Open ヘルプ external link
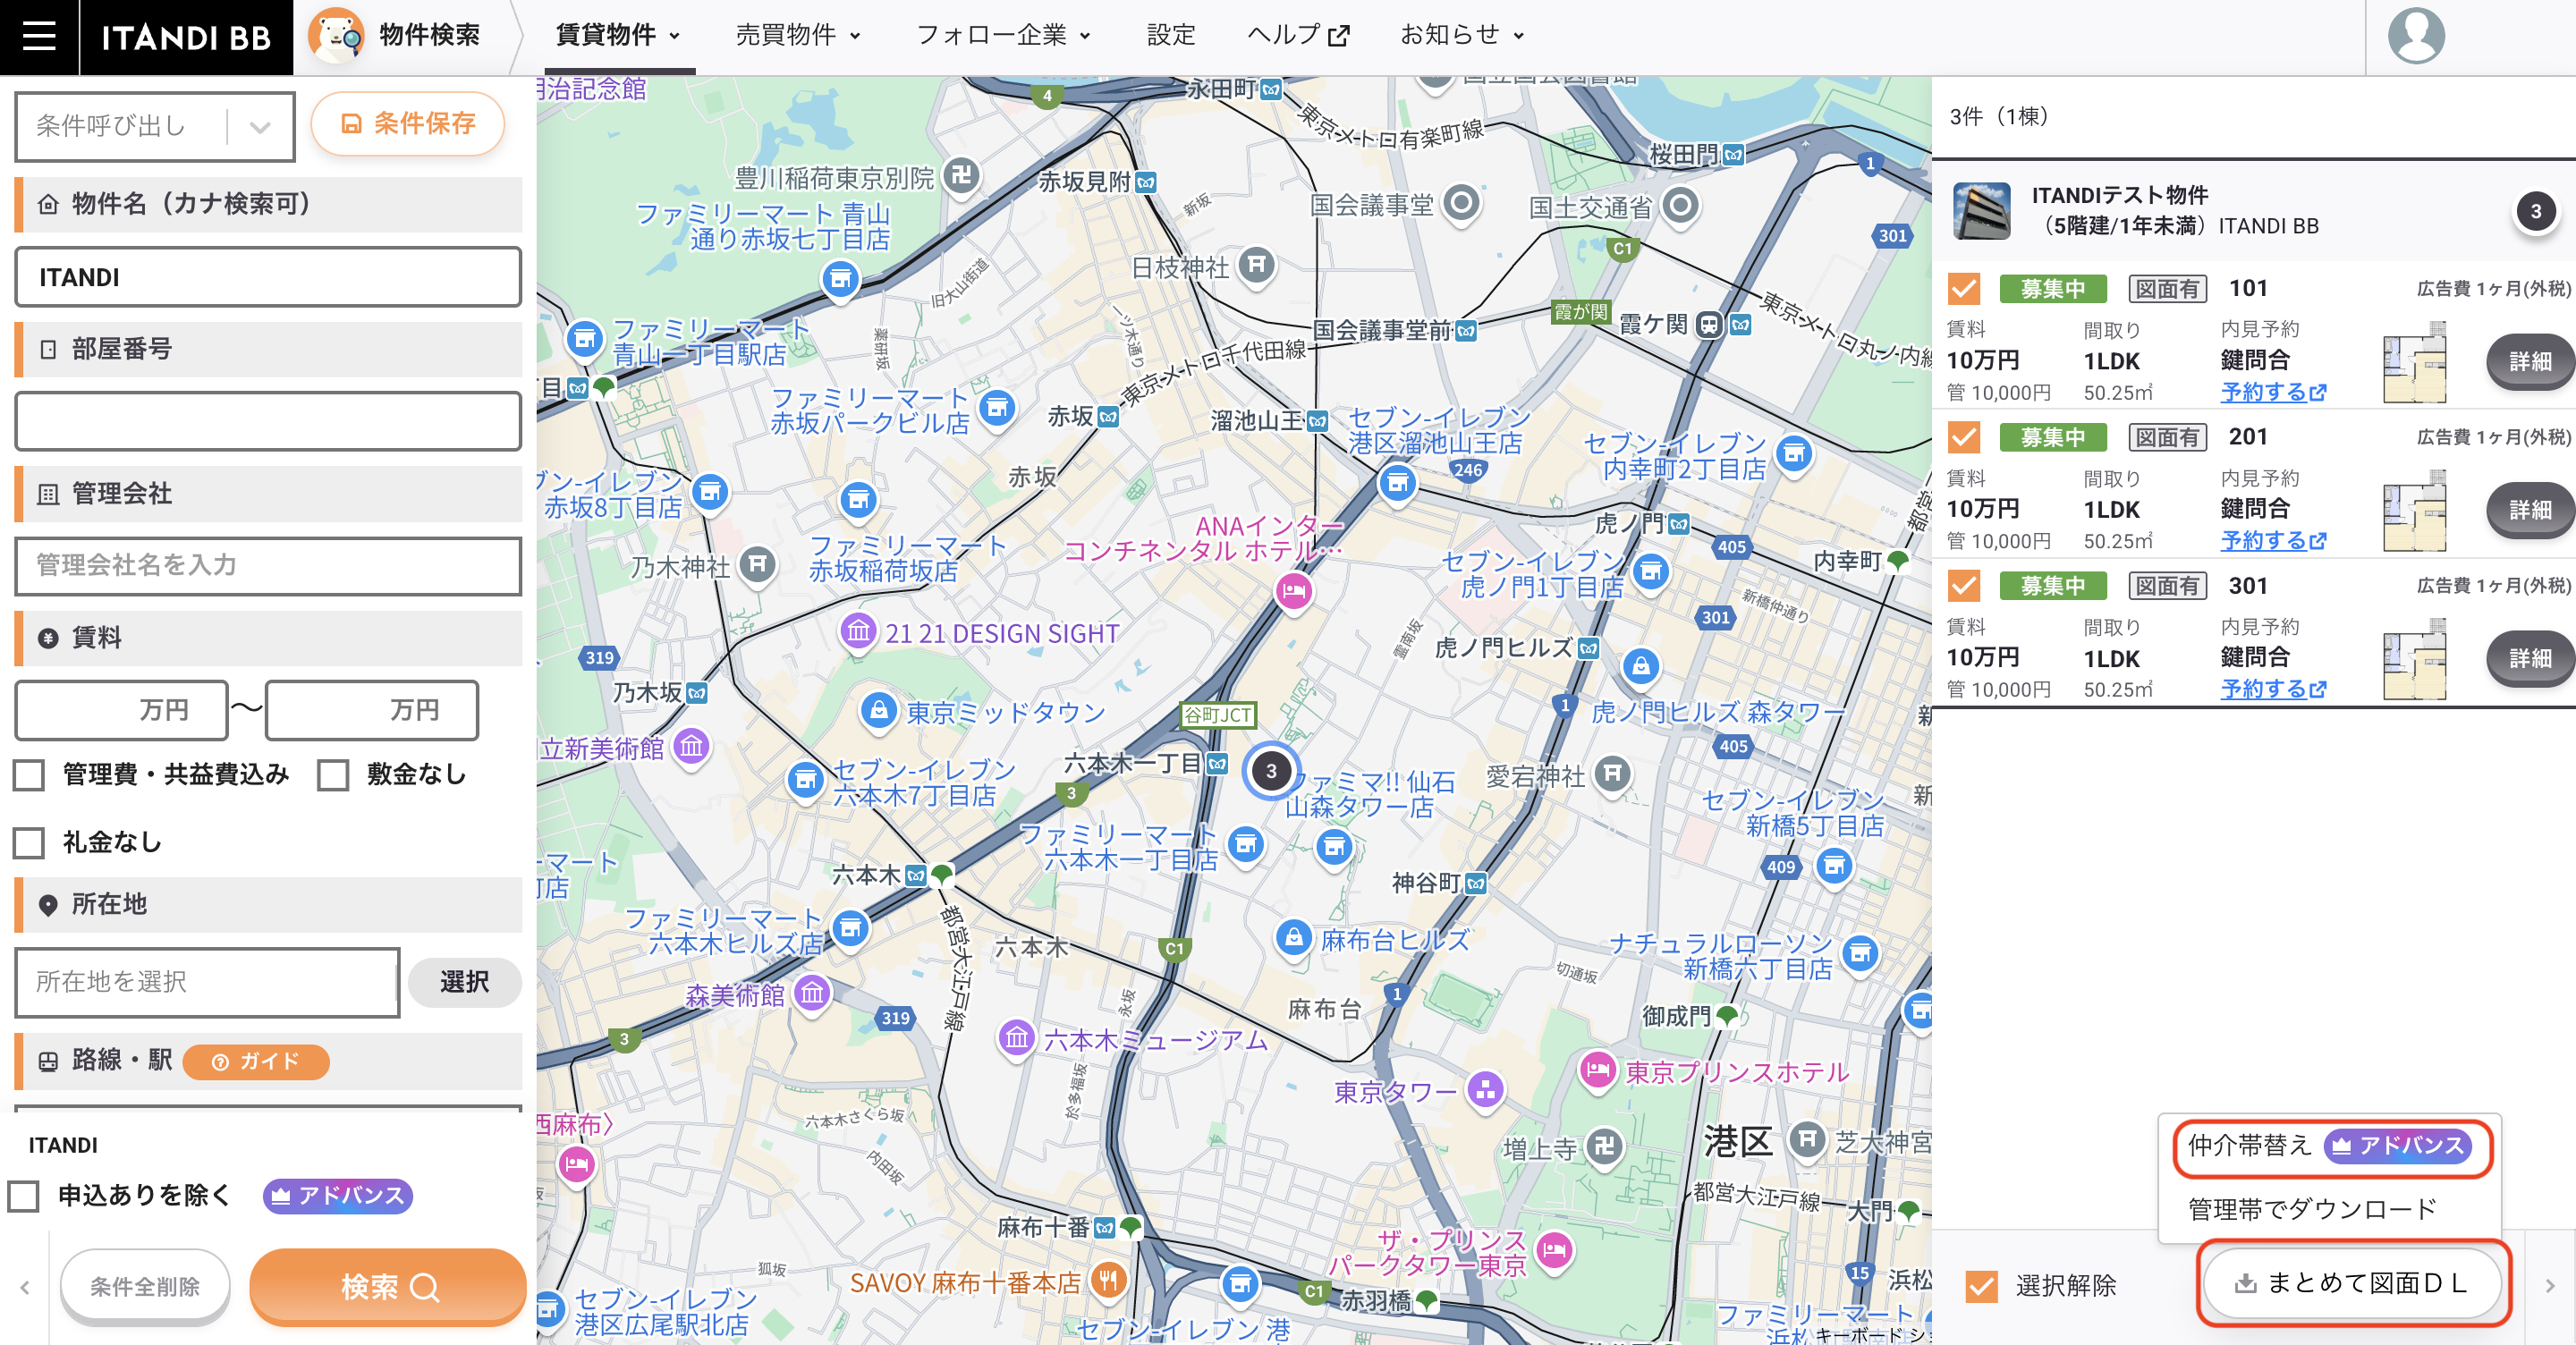The width and height of the screenshot is (2576, 1345). pyautogui.click(x=1298, y=35)
